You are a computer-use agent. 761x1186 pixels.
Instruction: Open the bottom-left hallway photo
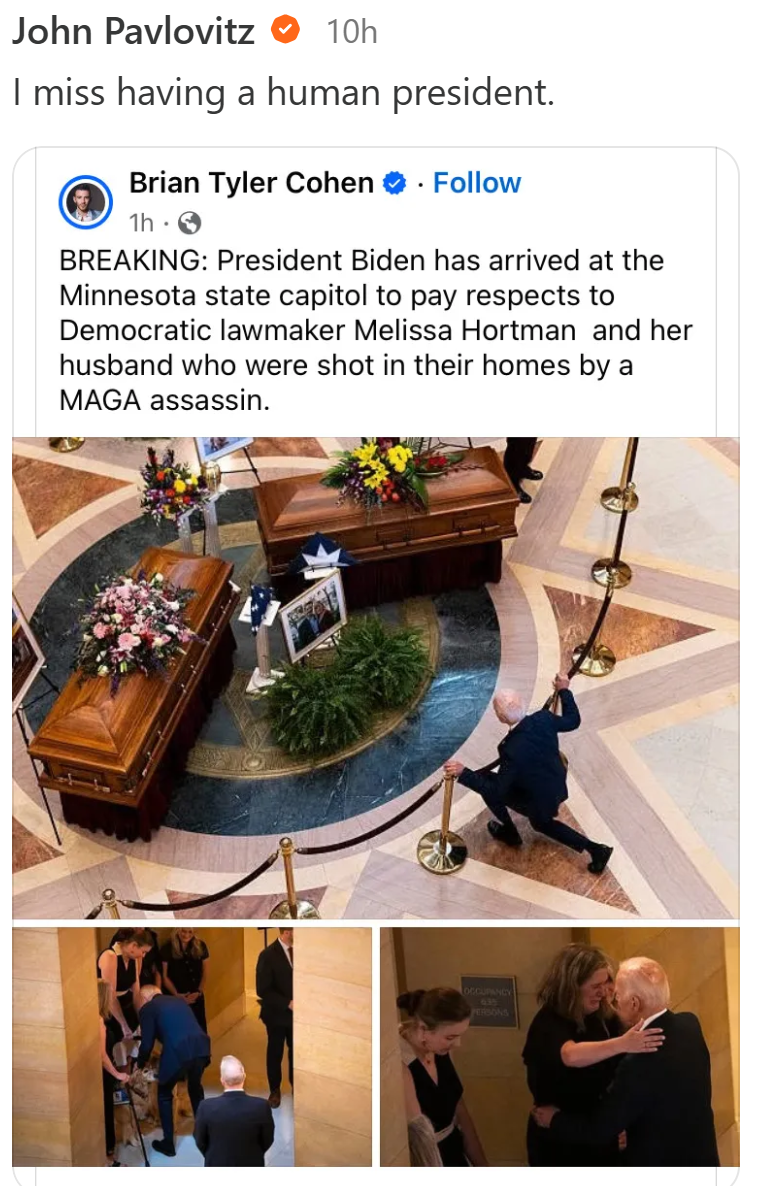click(x=192, y=1047)
